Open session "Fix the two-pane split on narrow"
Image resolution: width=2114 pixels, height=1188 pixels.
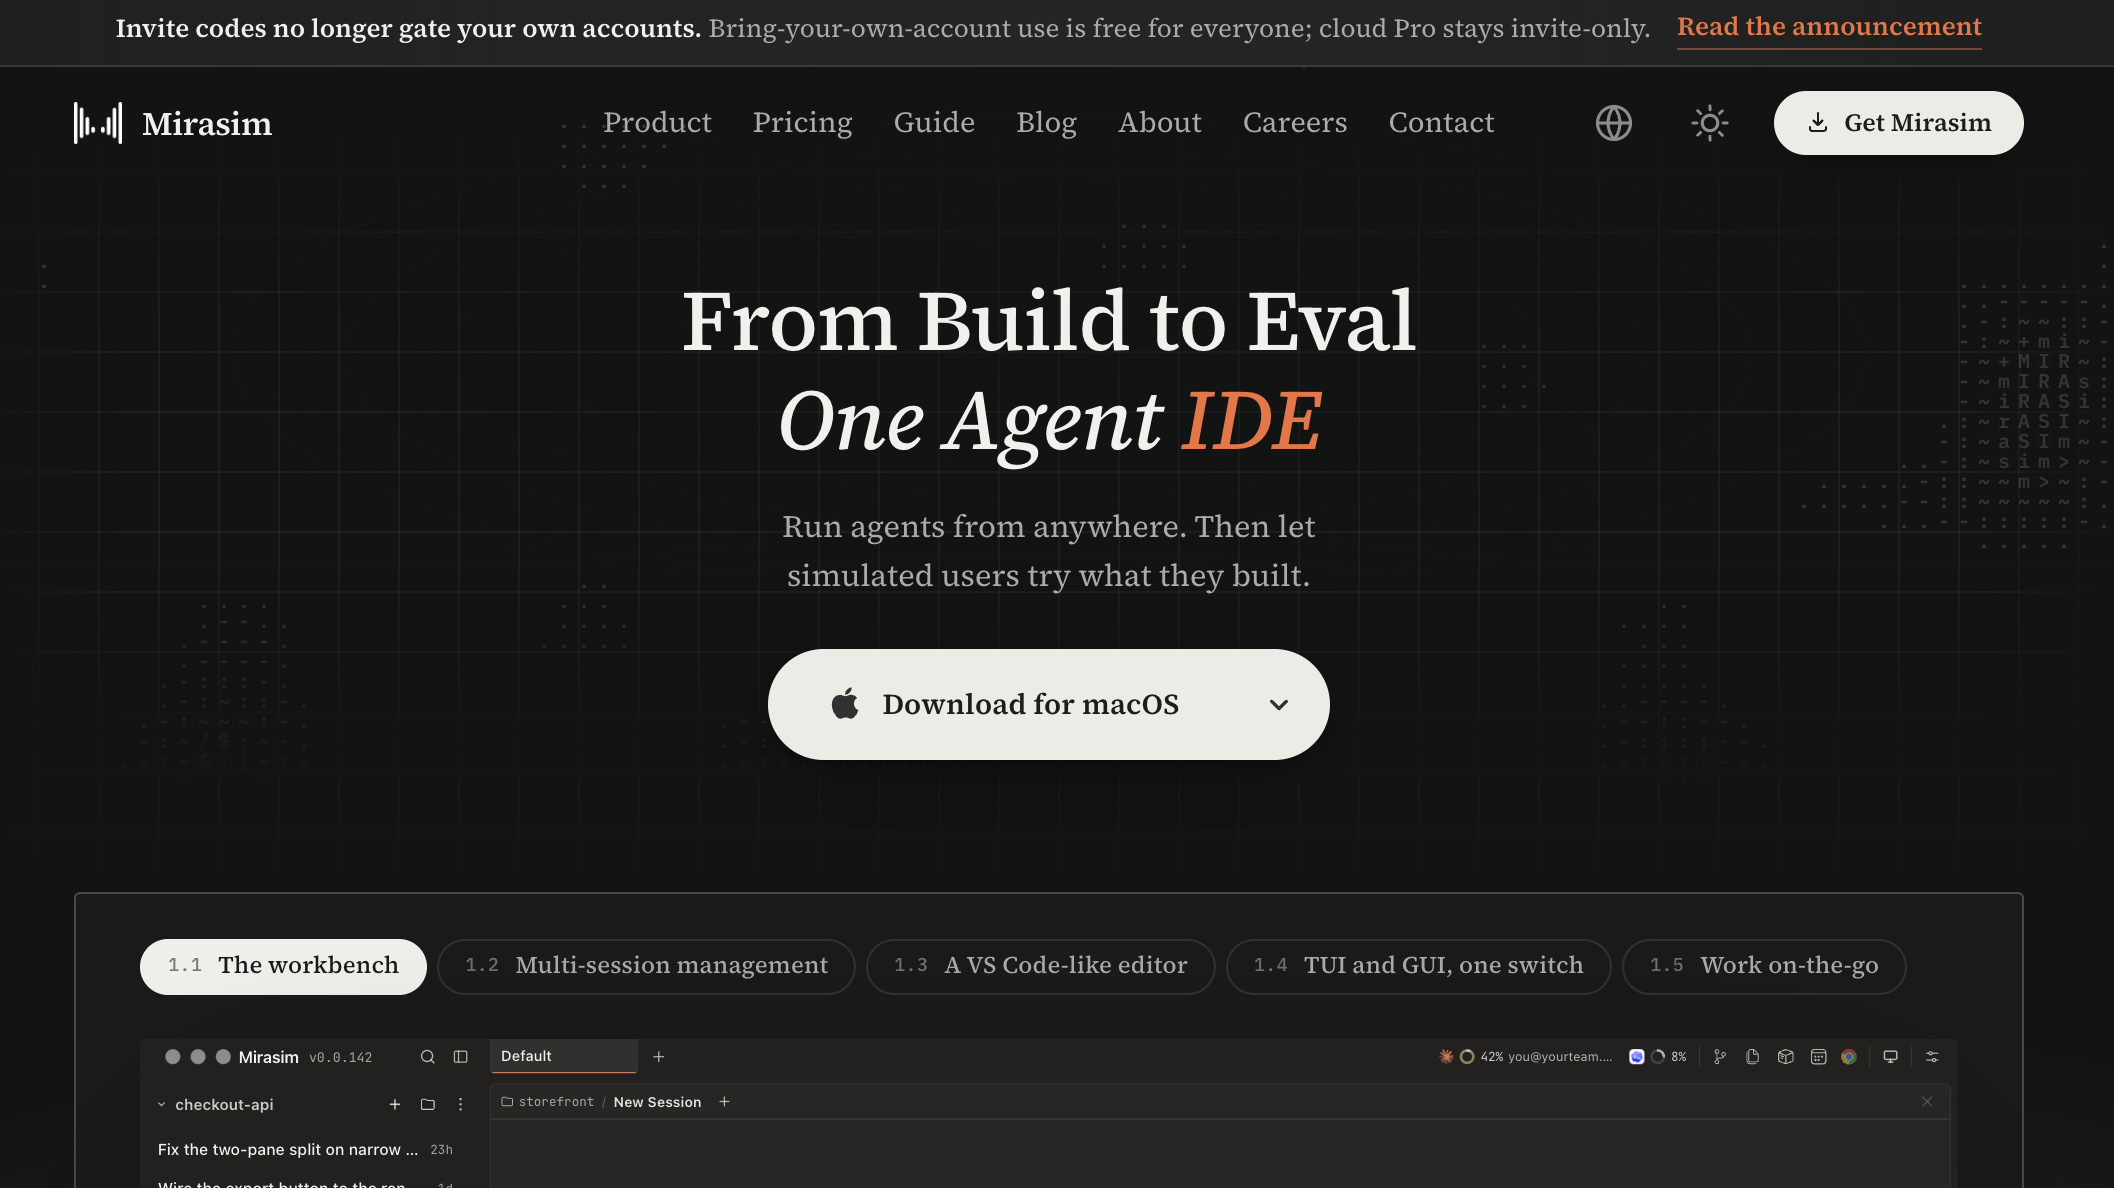tap(306, 1150)
